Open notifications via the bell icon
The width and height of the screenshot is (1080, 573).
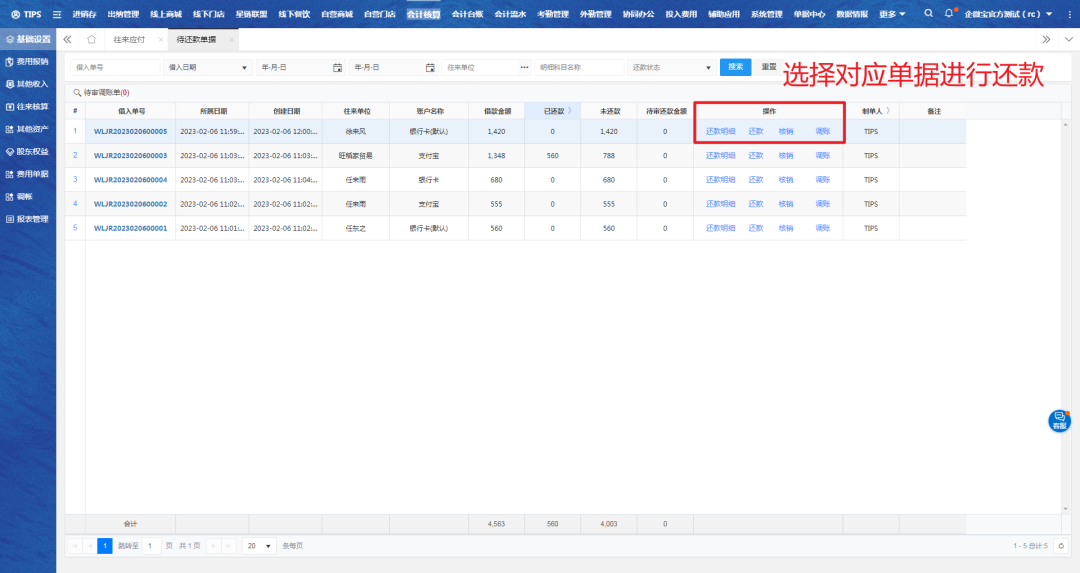[949, 14]
